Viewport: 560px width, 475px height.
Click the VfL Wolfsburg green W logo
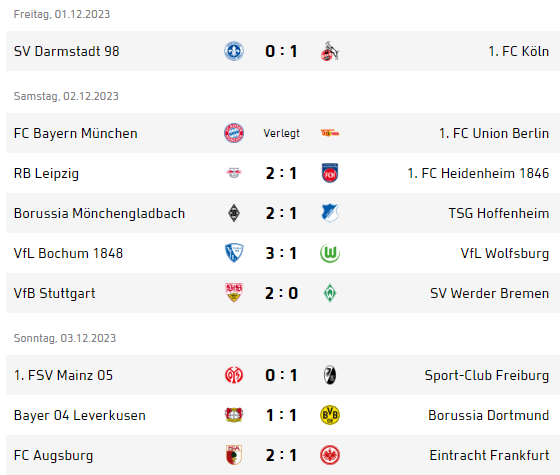(x=330, y=253)
